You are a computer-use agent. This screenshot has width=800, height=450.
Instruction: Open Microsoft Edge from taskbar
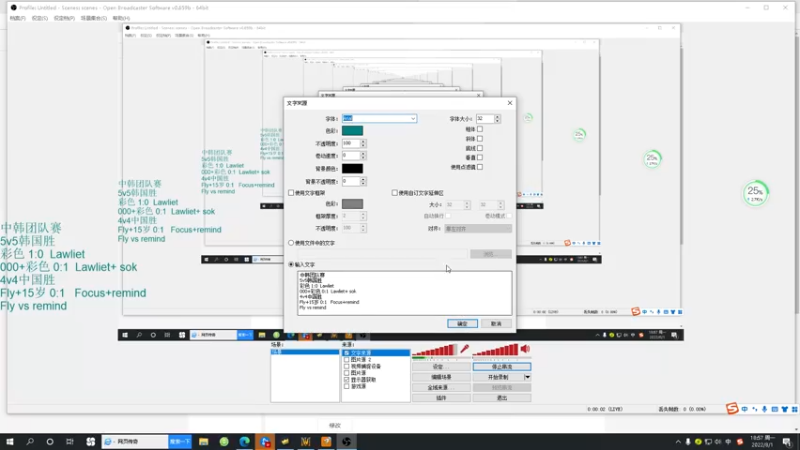(244, 442)
